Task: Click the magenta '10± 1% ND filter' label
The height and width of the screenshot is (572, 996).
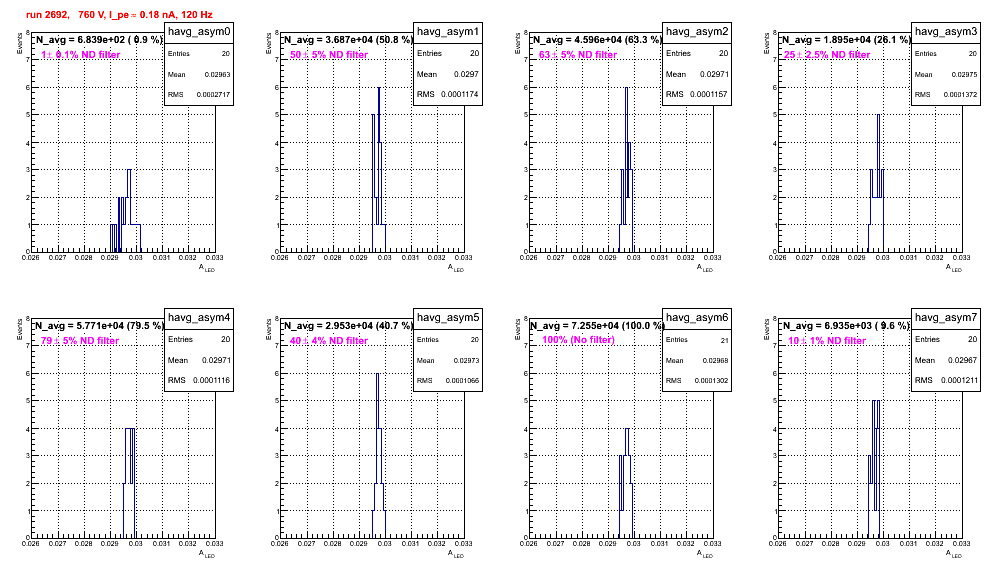Action: coord(827,341)
